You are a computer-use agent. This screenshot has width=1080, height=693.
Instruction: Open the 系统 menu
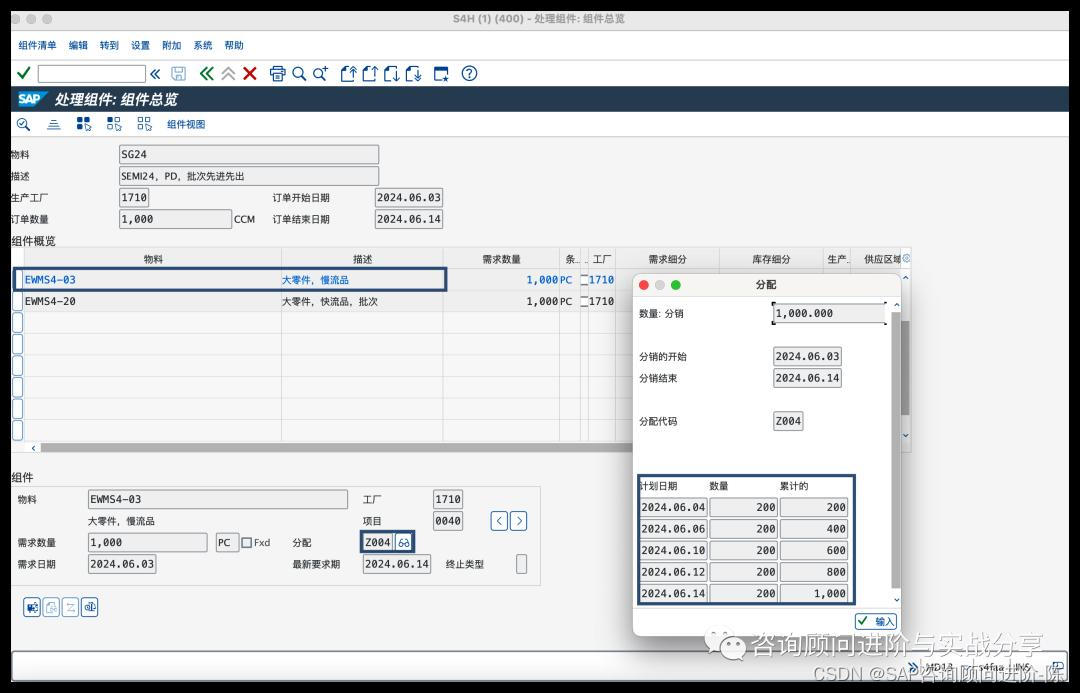pyautogui.click(x=202, y=45)
